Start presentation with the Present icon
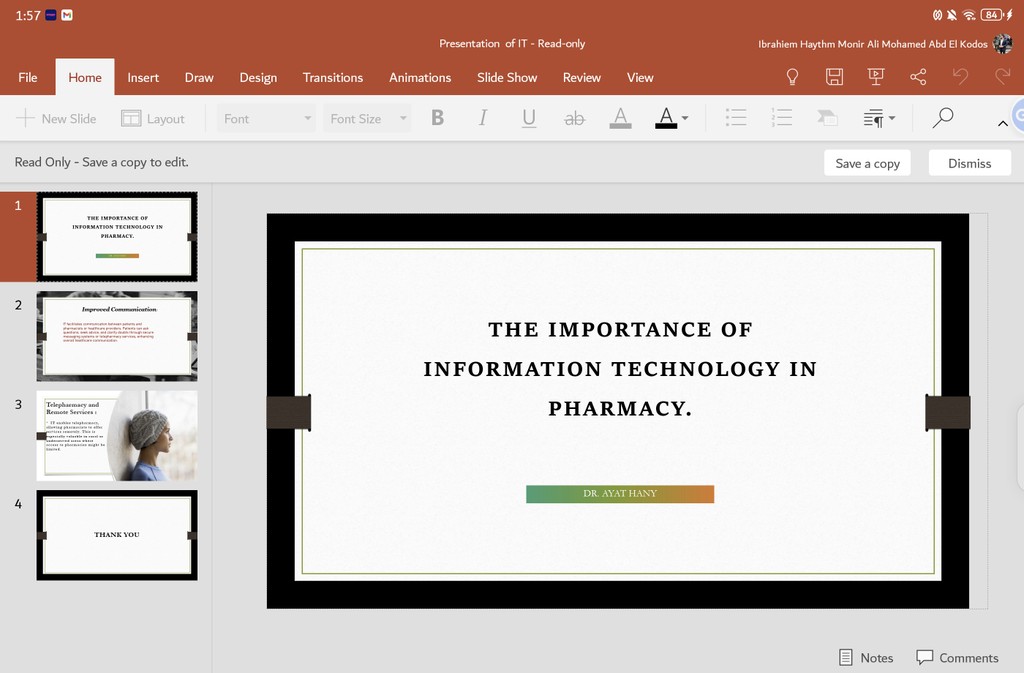 [x=876, y=77]
